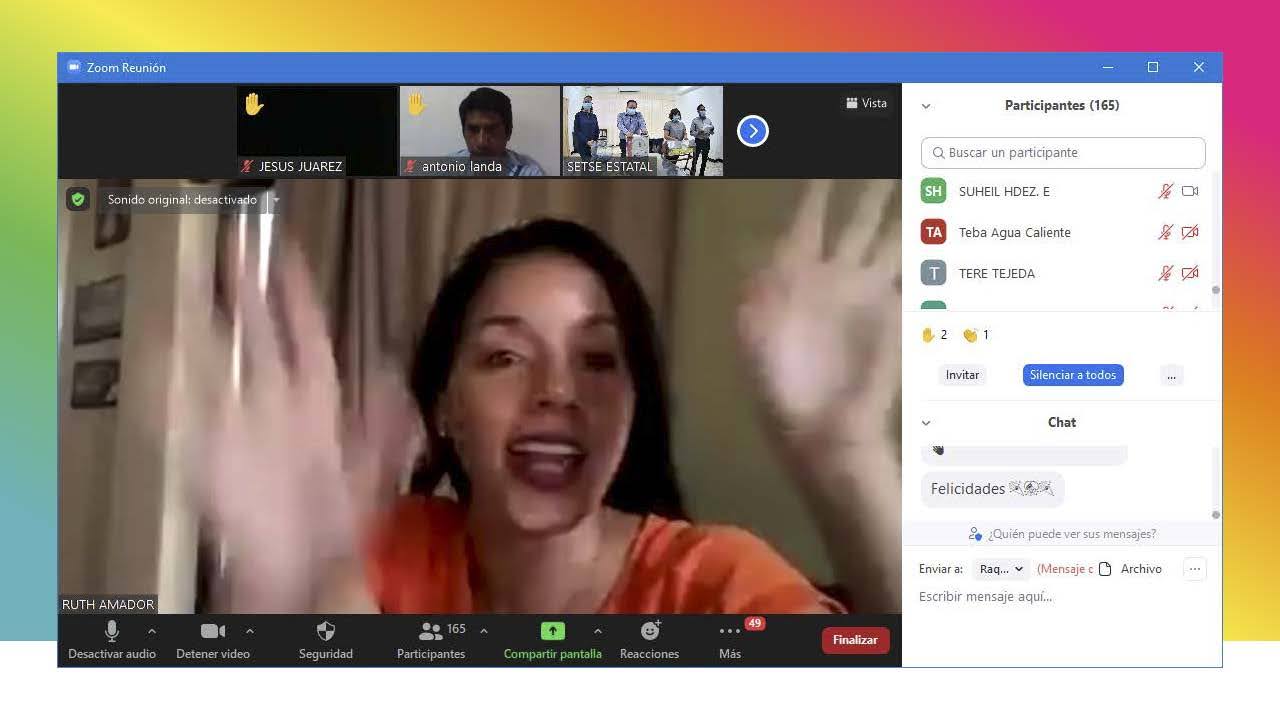Screen dimensions: 1280x720
Task: Click the Vista layout icon
Action: pos(852,103)
